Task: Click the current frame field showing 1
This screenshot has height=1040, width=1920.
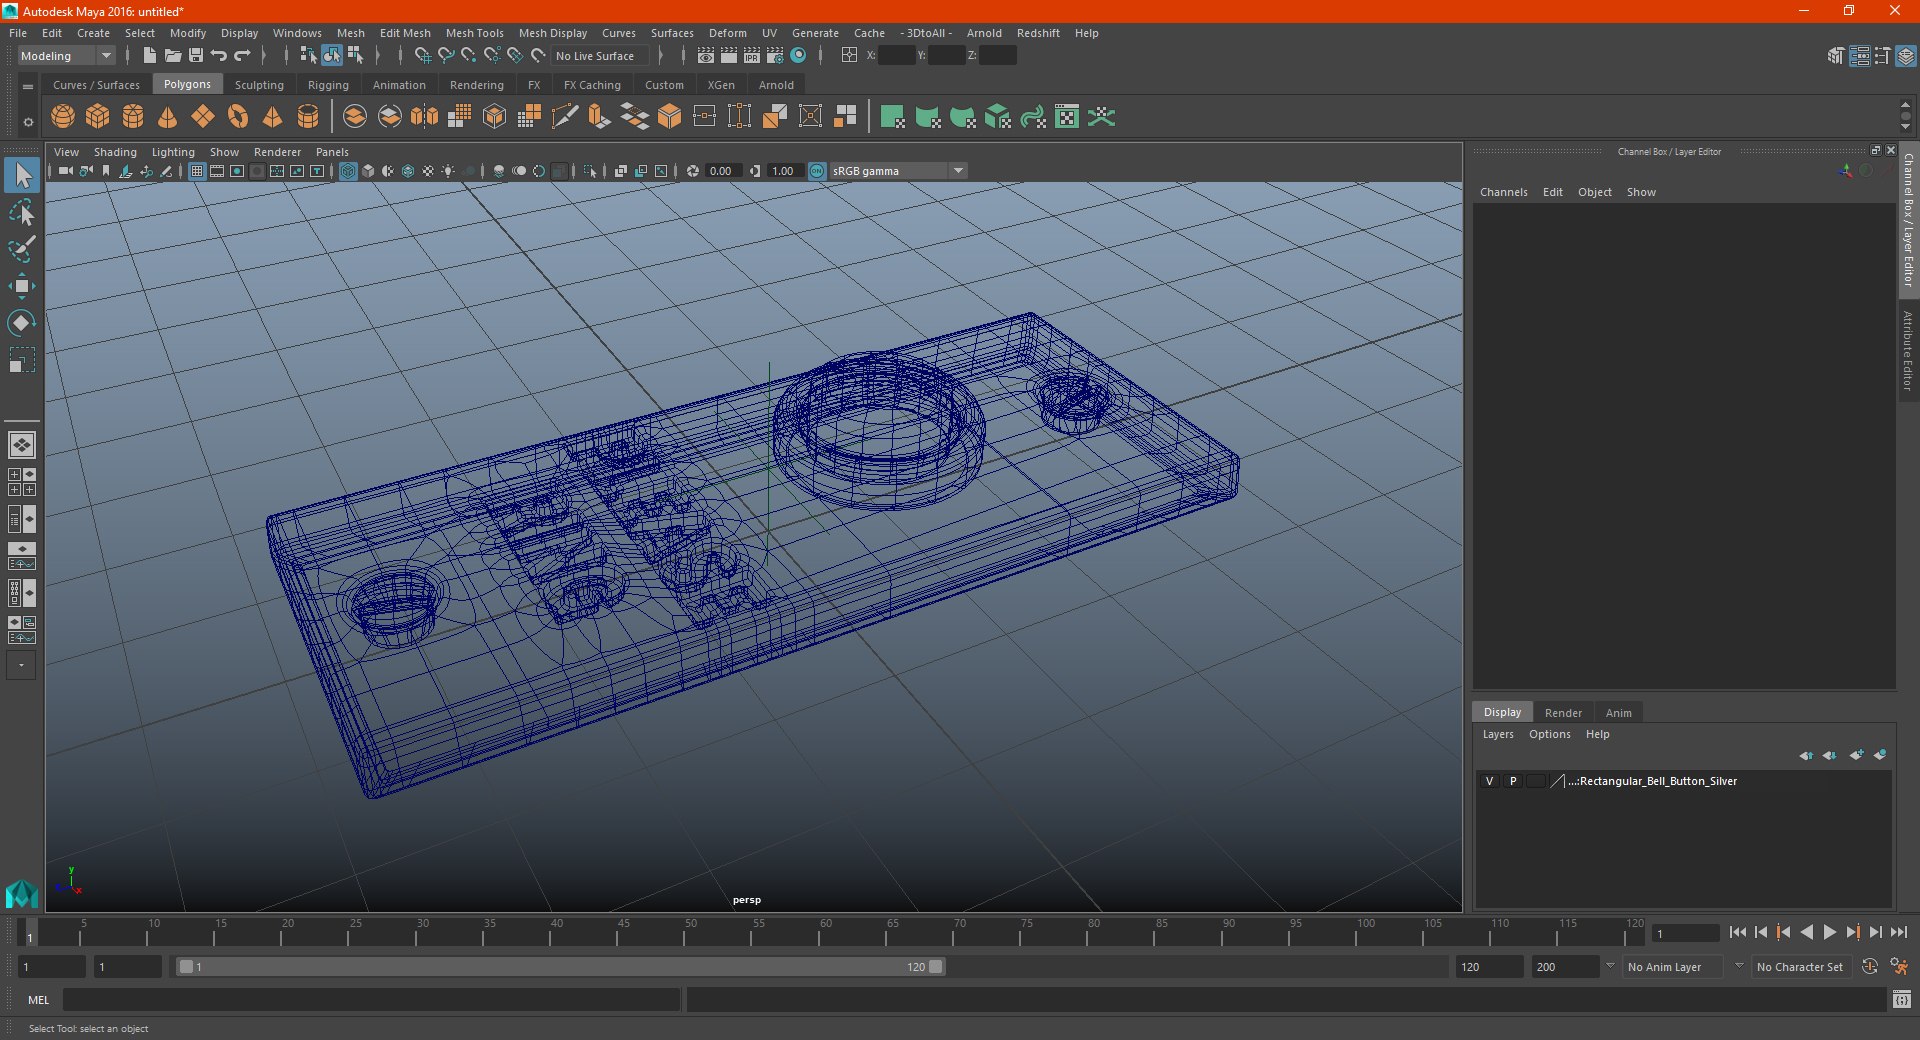Action: [x=1686, y=933]
